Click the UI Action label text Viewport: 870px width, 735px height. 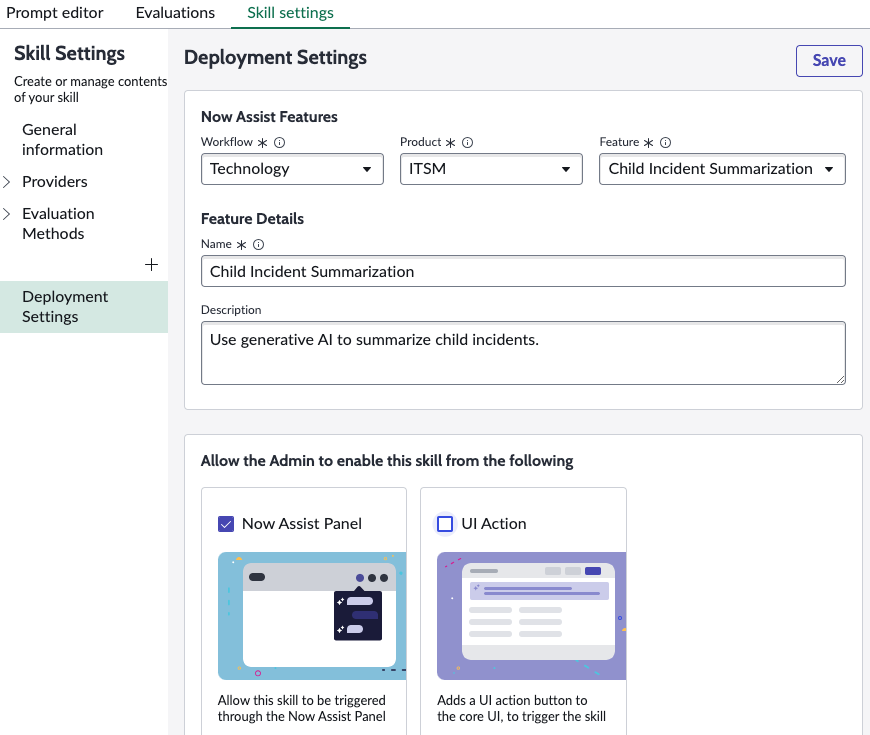coord(494,524)
